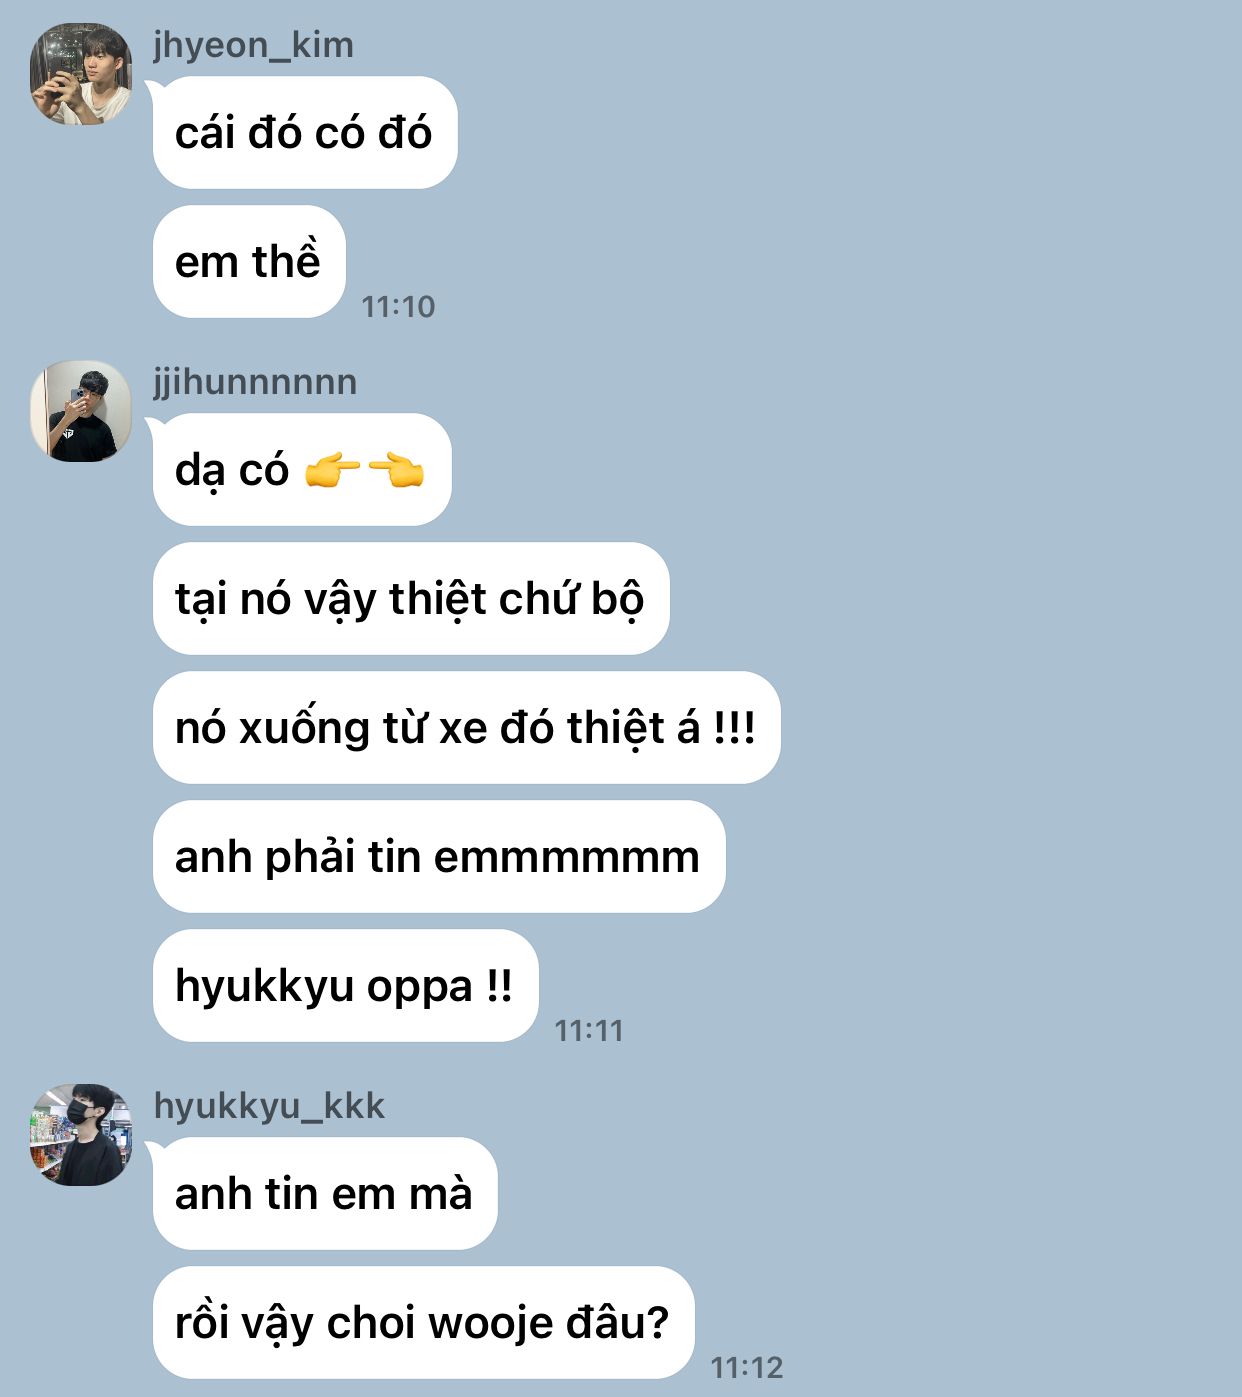Tap the "dạ có" message bubble
The width and height of the screenshot is (1242, 1397).
click(x=302, y=470)
